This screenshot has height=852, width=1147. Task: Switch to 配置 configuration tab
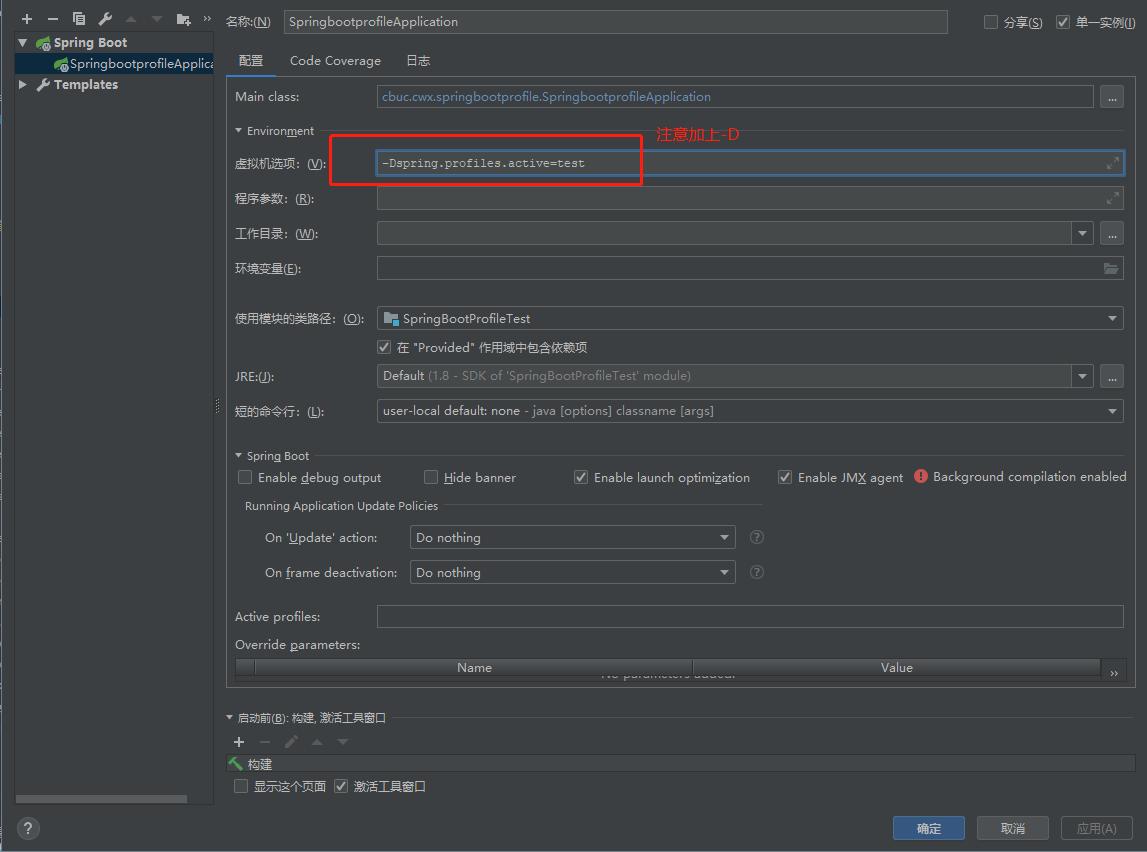click(x=251, y=61)
